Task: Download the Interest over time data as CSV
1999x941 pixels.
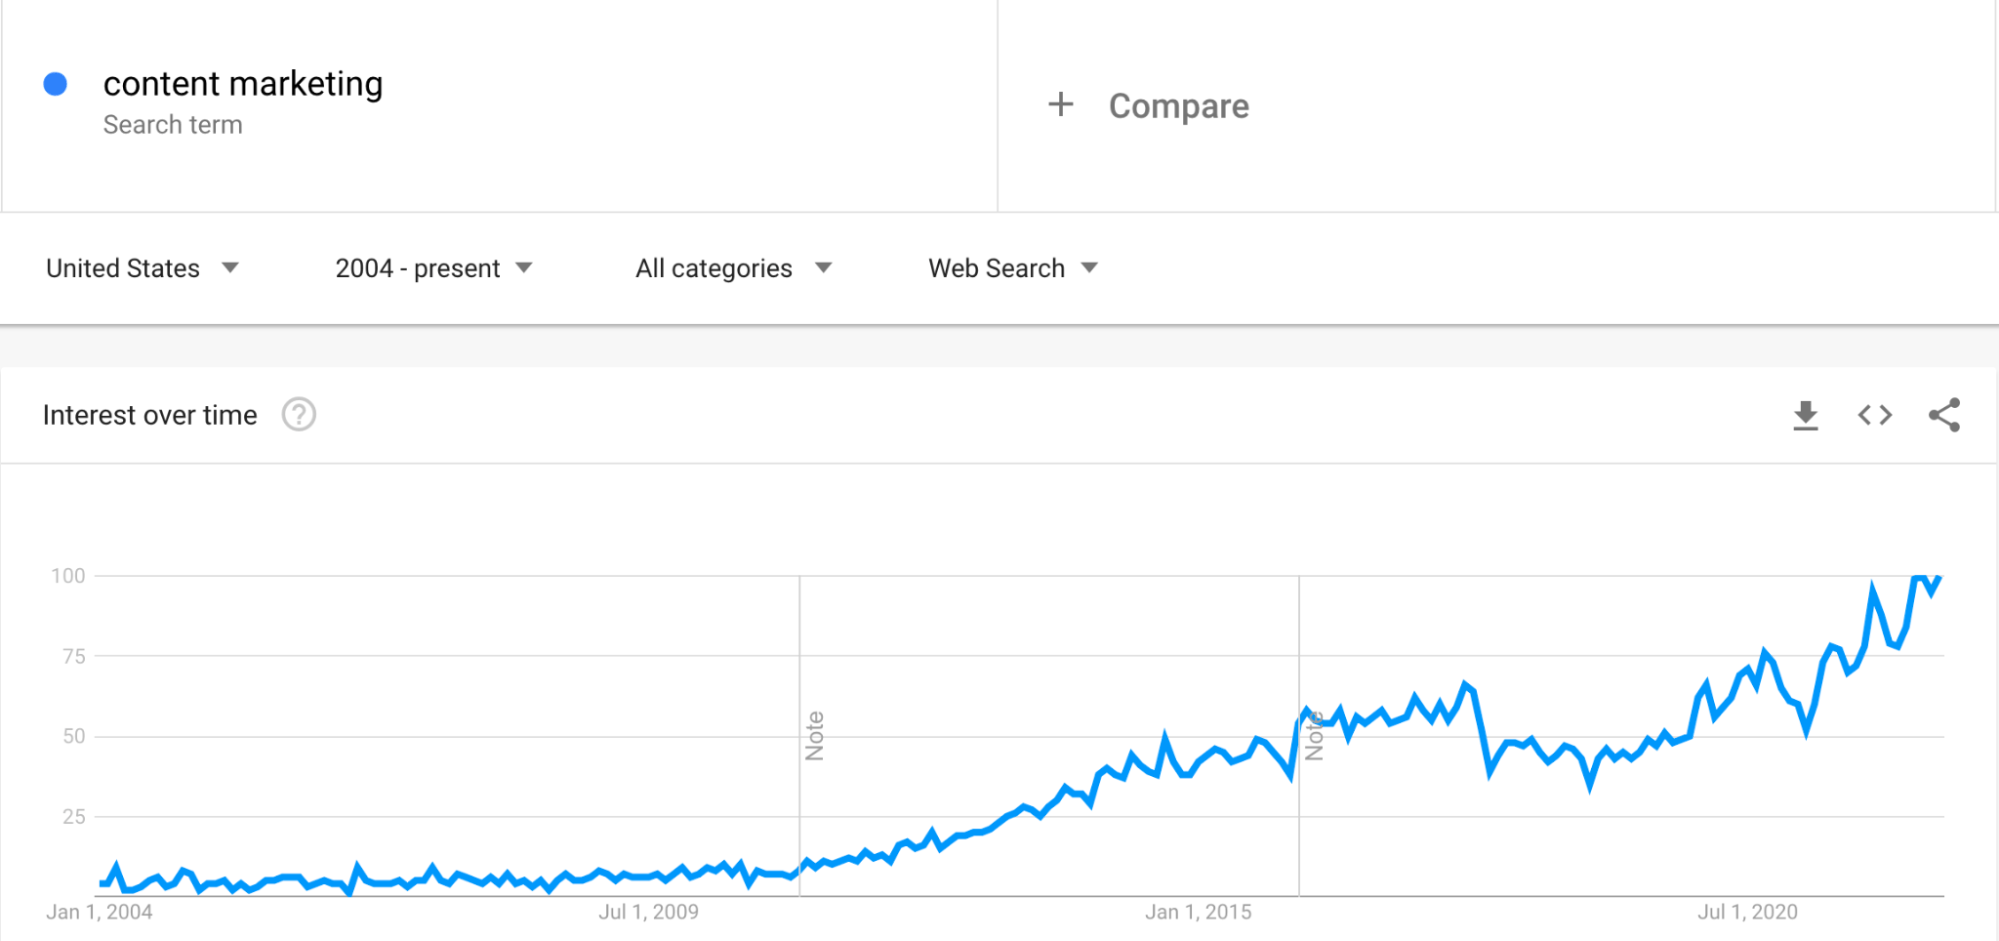Action: click(x=1806, y=415)
